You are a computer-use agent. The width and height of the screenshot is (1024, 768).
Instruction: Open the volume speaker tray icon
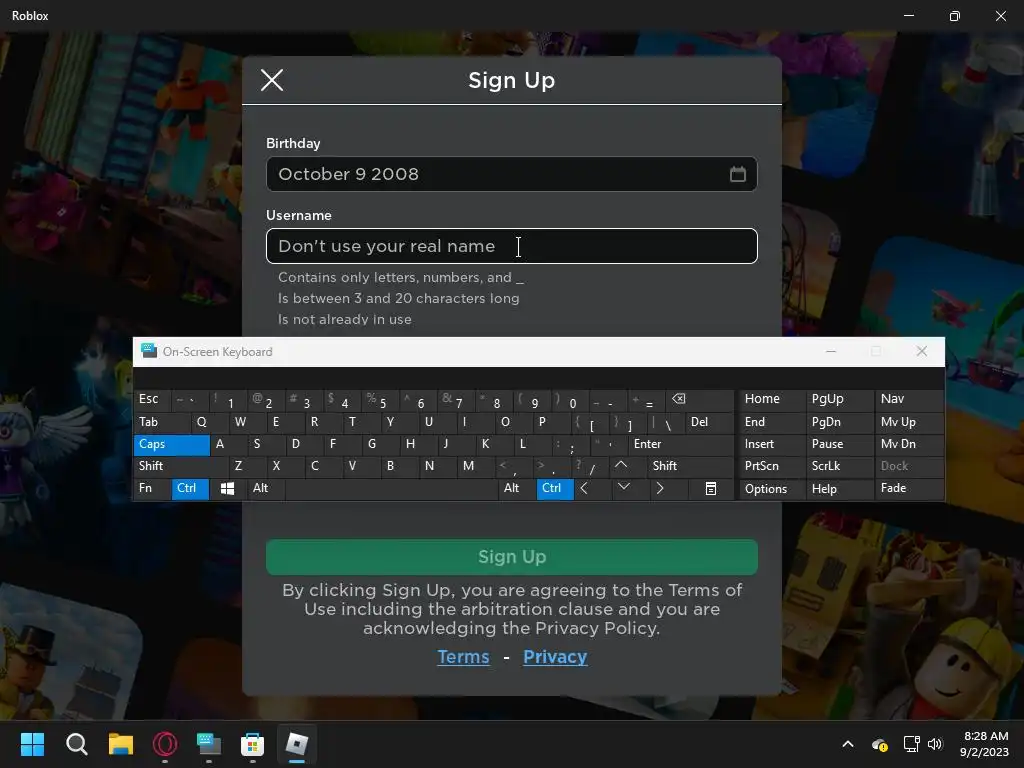[x=935, y=744]
